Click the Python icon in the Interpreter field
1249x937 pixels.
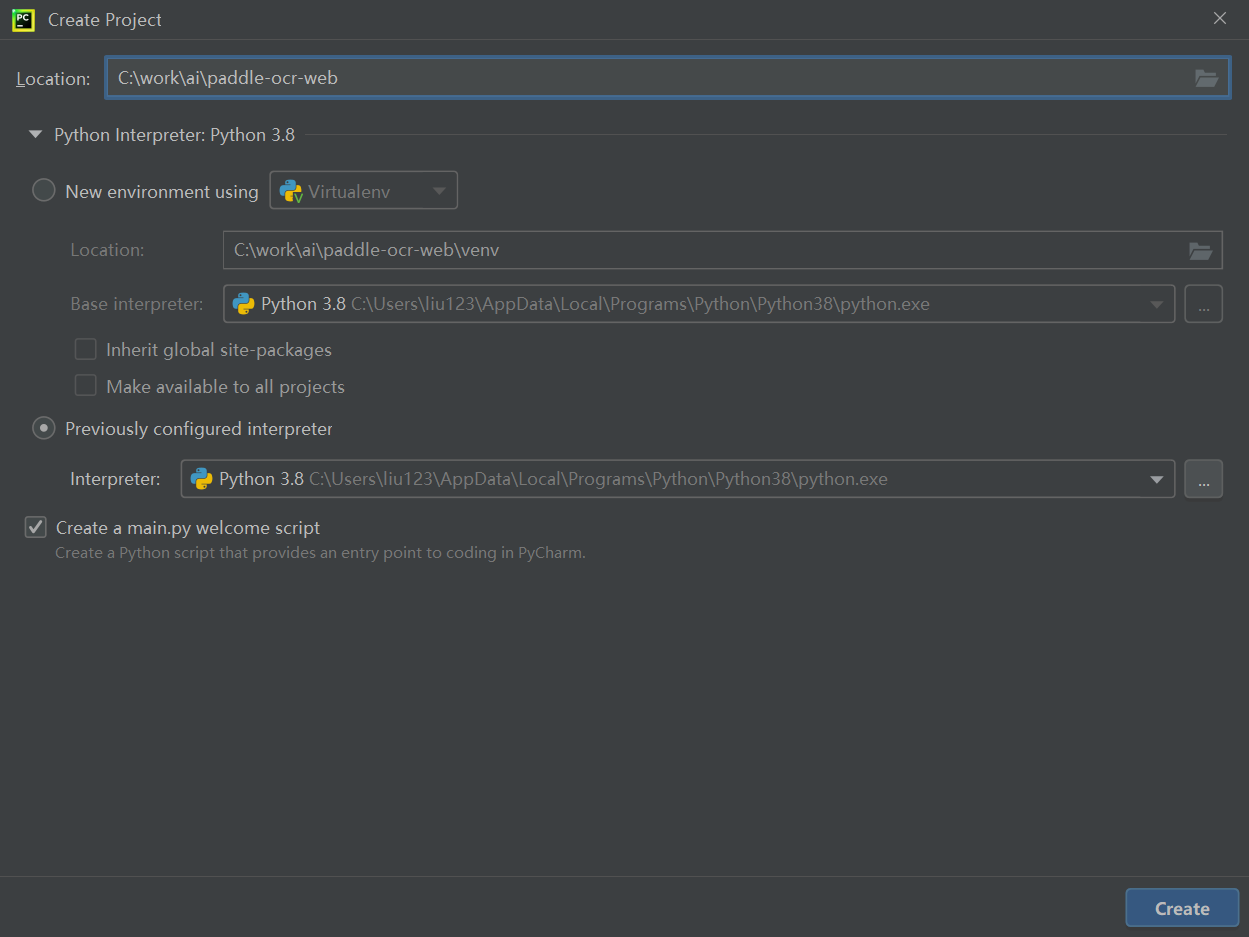click(201, 479)
